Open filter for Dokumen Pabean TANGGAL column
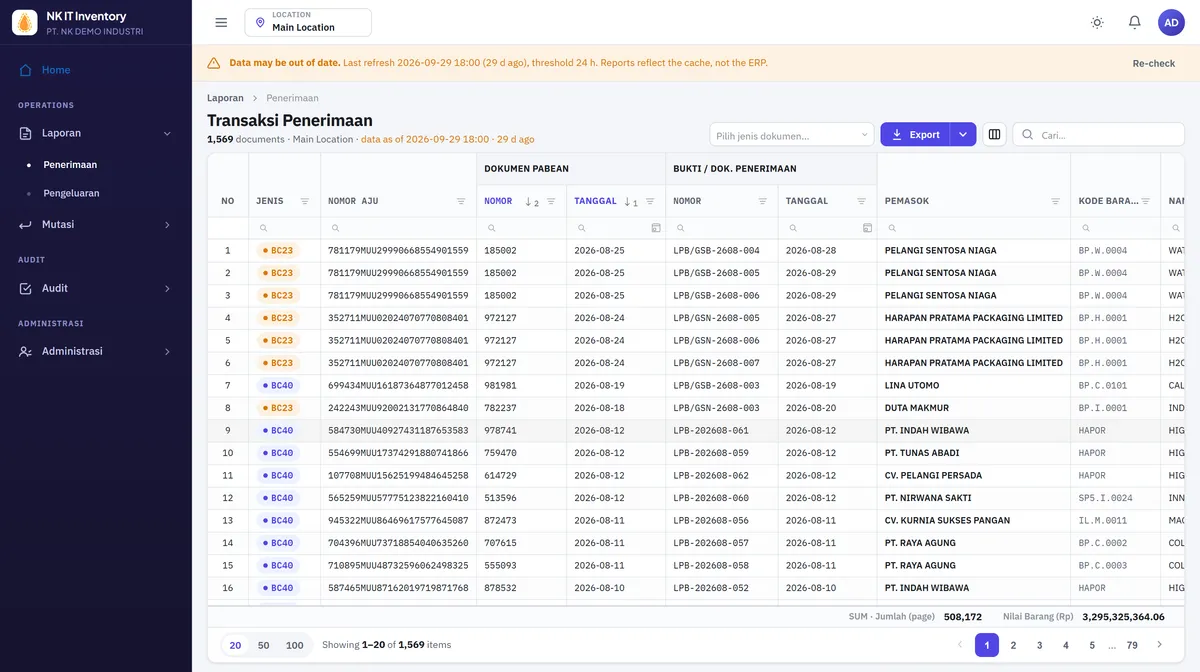This screenshot has height=672, width=1200. [651, 201]
